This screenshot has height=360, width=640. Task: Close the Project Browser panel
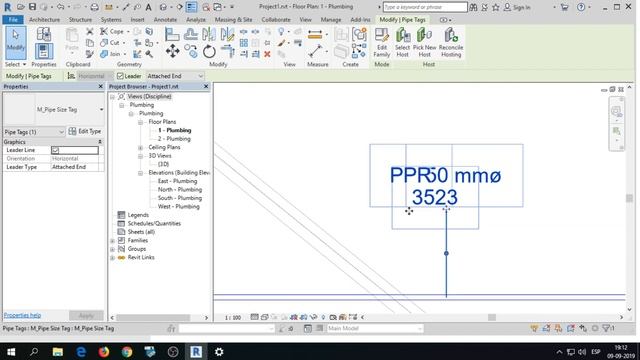click(x=206, y=87)
